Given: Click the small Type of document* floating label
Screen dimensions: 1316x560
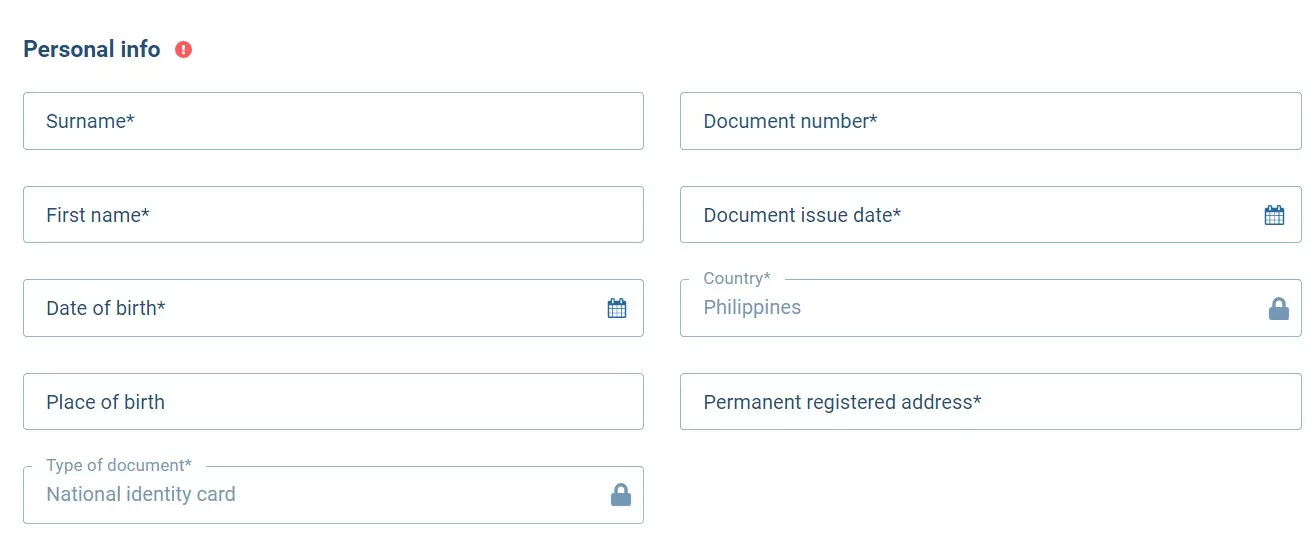Looking at the screenshot, I should 119,465.
